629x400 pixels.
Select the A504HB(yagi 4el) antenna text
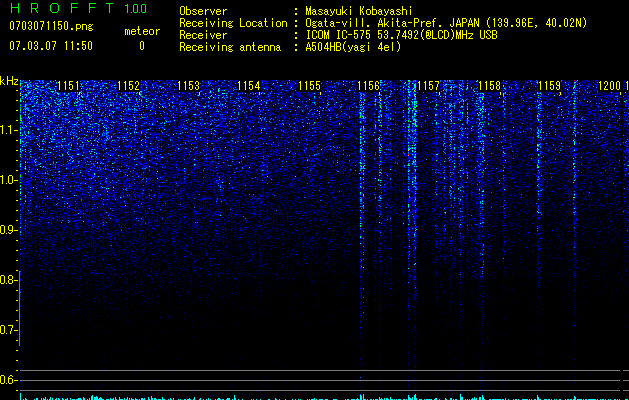353,47
